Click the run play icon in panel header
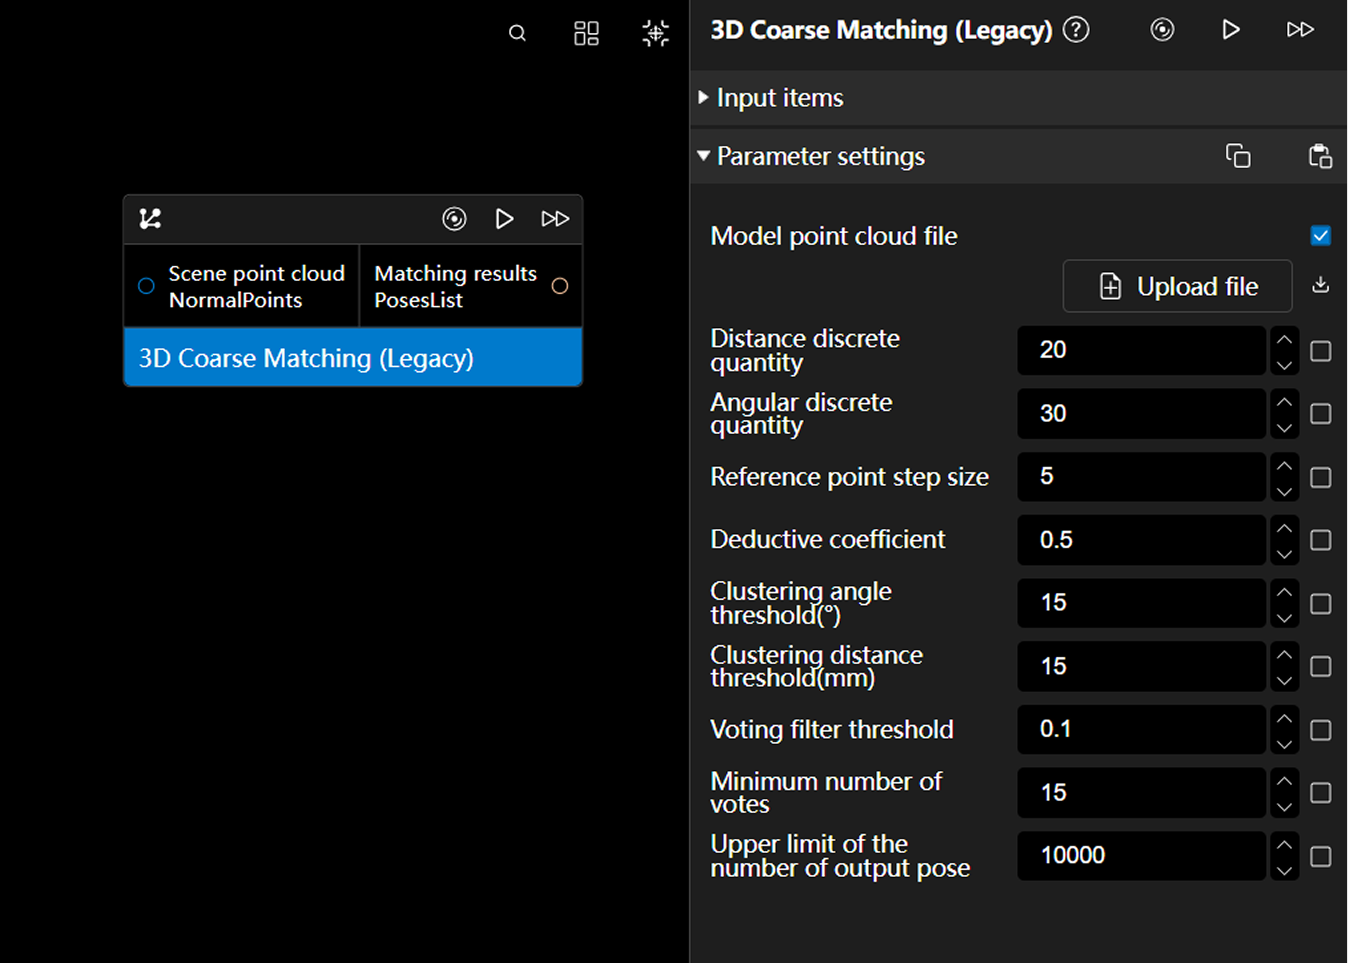 [x=1231, y=30]
